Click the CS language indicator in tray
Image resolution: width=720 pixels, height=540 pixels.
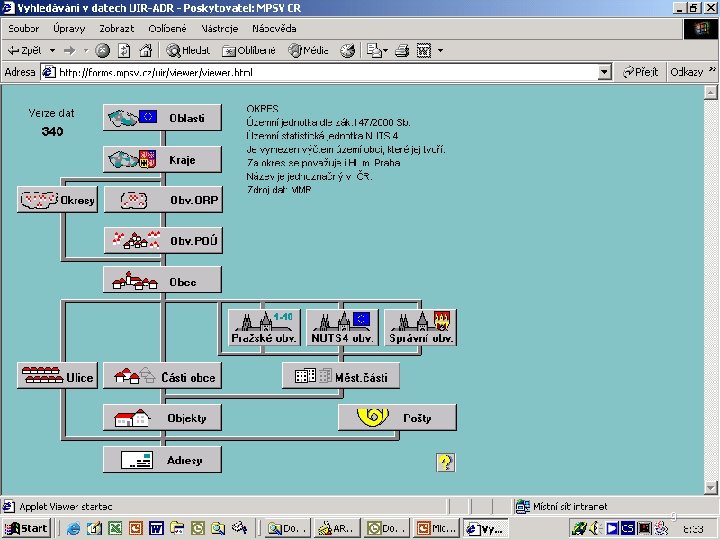(627, 529)
